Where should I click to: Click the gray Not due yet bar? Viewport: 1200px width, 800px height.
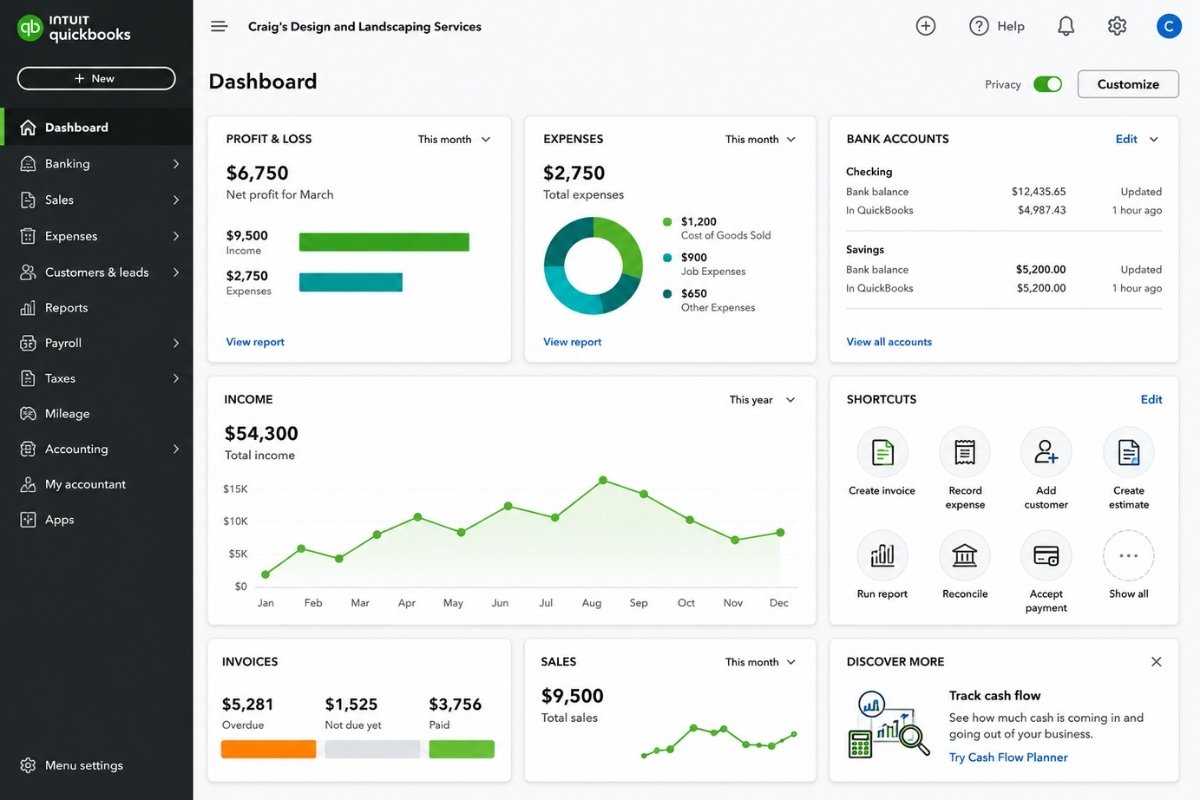pos(372,749)
